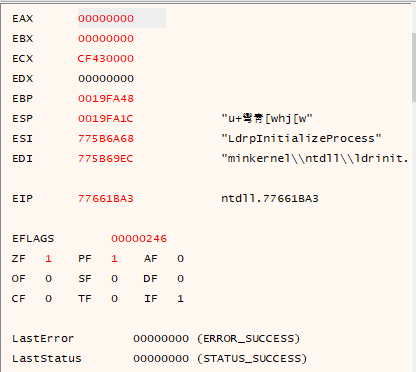Click the ESP value 0019FA1C

tap(106, 118)
